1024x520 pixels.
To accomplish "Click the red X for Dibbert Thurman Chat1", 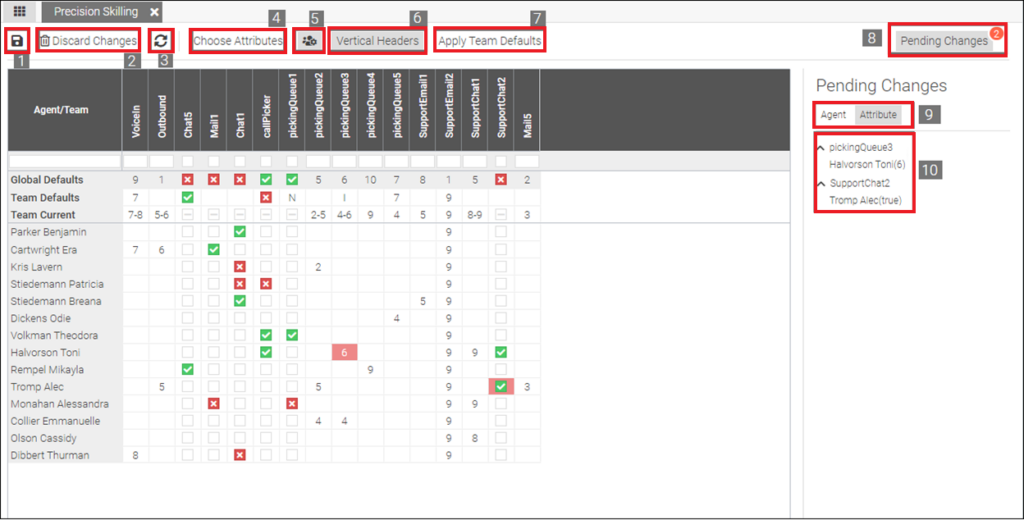I will coord(239,456).
